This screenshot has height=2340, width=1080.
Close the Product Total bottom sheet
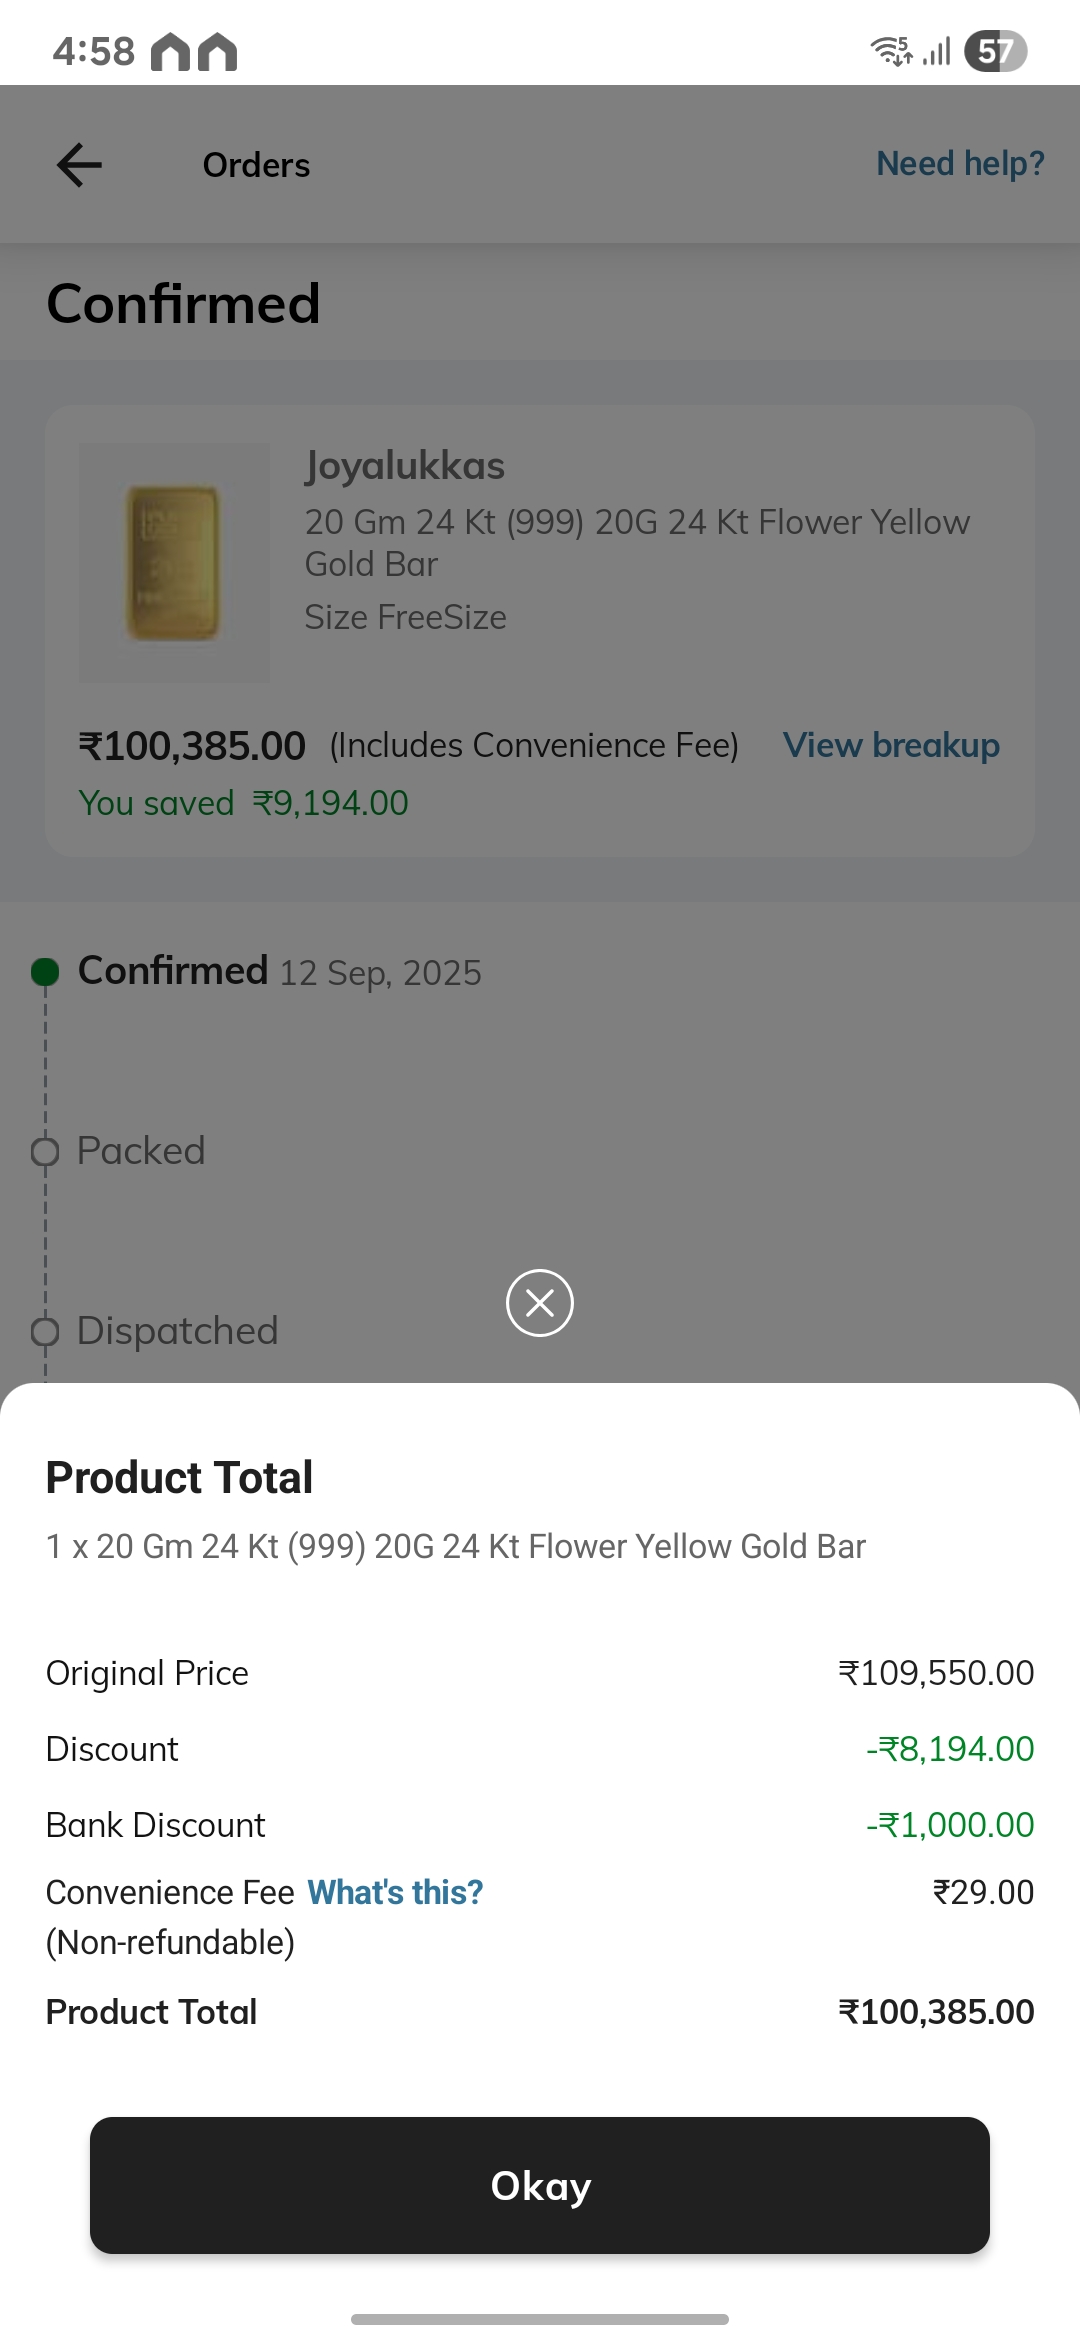[x=540, y=1303]
